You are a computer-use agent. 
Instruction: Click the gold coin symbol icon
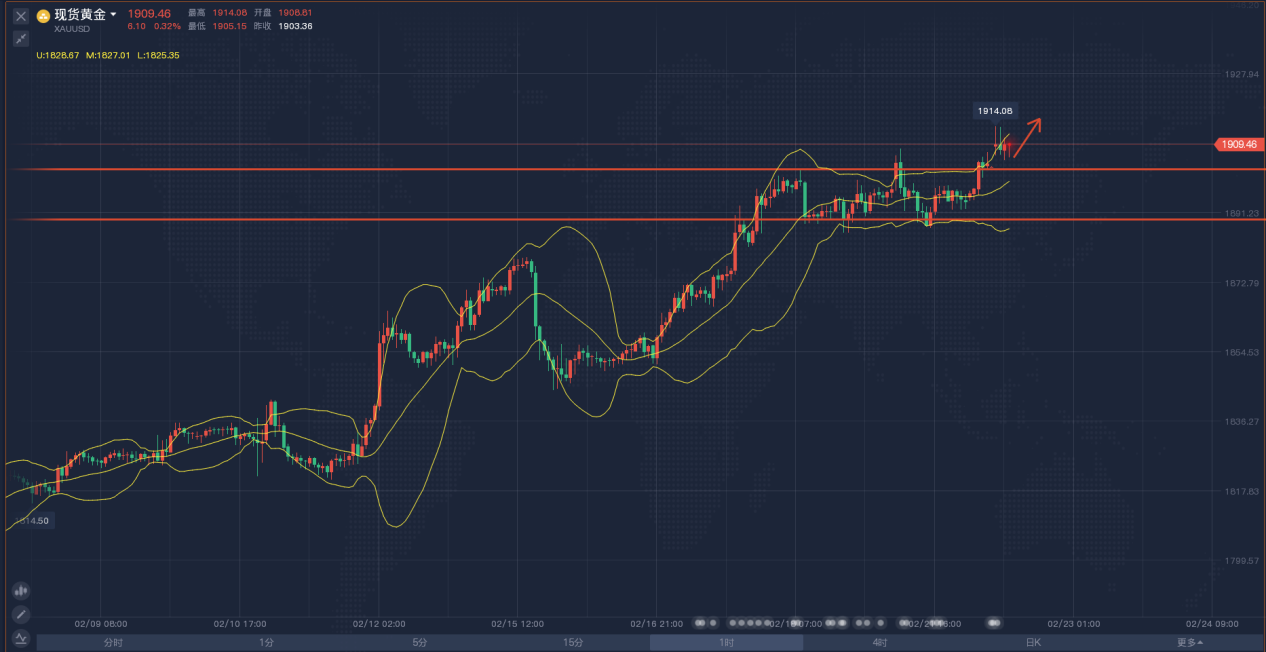43,16
